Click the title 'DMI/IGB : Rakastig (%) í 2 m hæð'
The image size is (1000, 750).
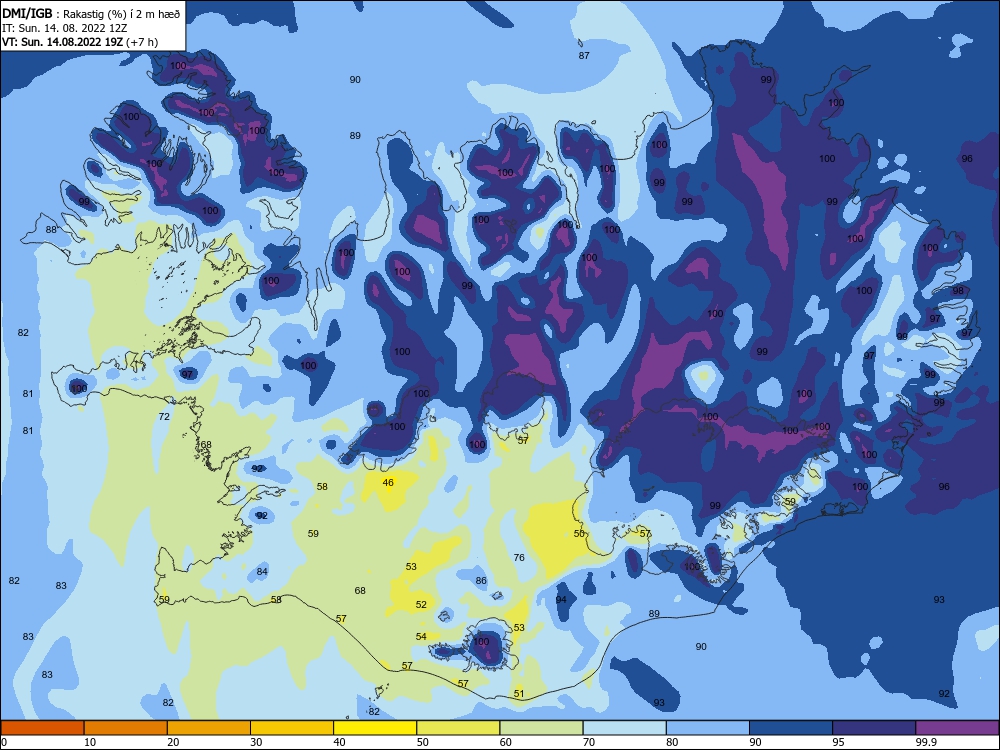point(91,14)
